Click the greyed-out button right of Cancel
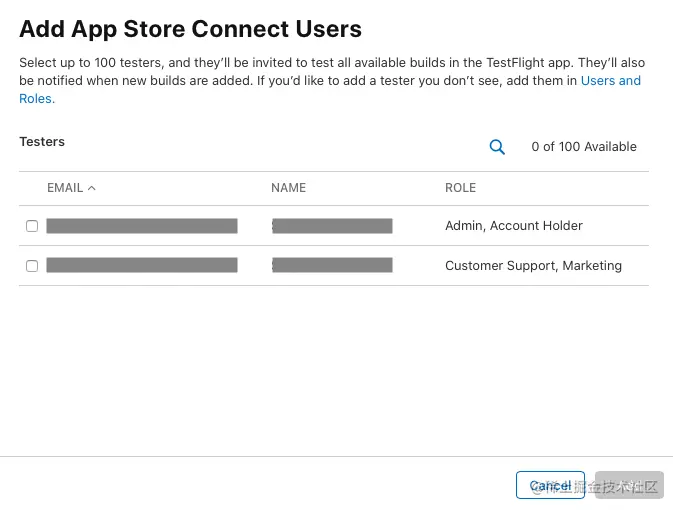The width and height of the screenshot is (673, 510). coord(629,485)
